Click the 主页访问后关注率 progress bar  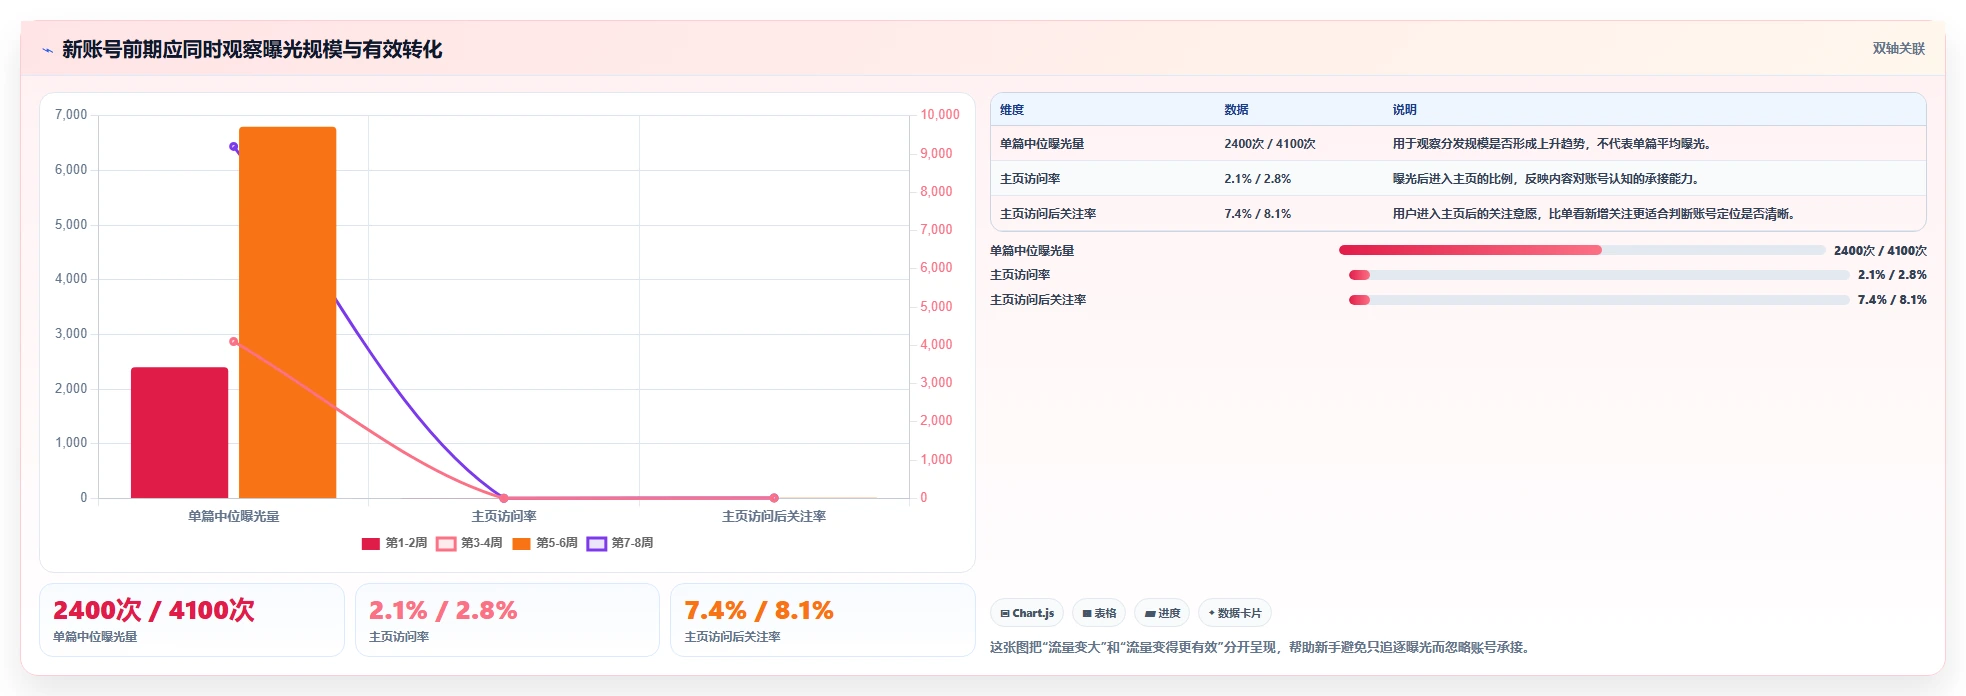pos(1599,300)
